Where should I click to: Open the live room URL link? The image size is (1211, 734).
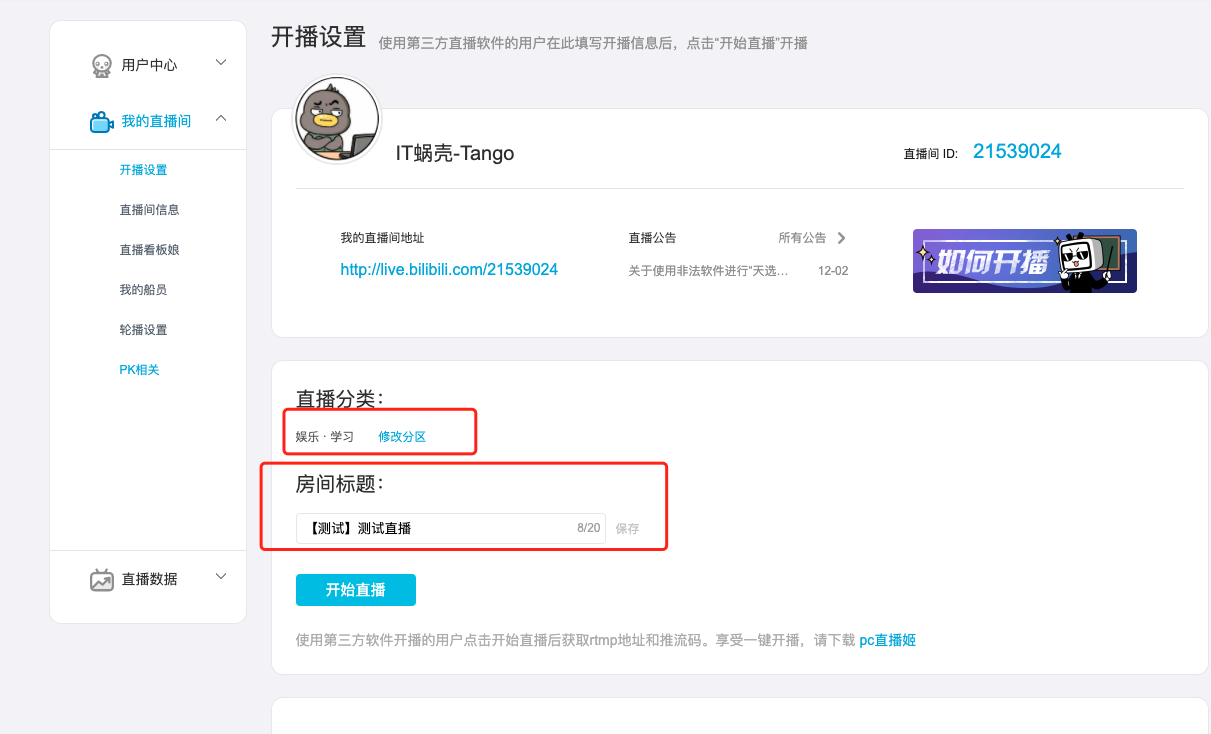coord(448,269)
